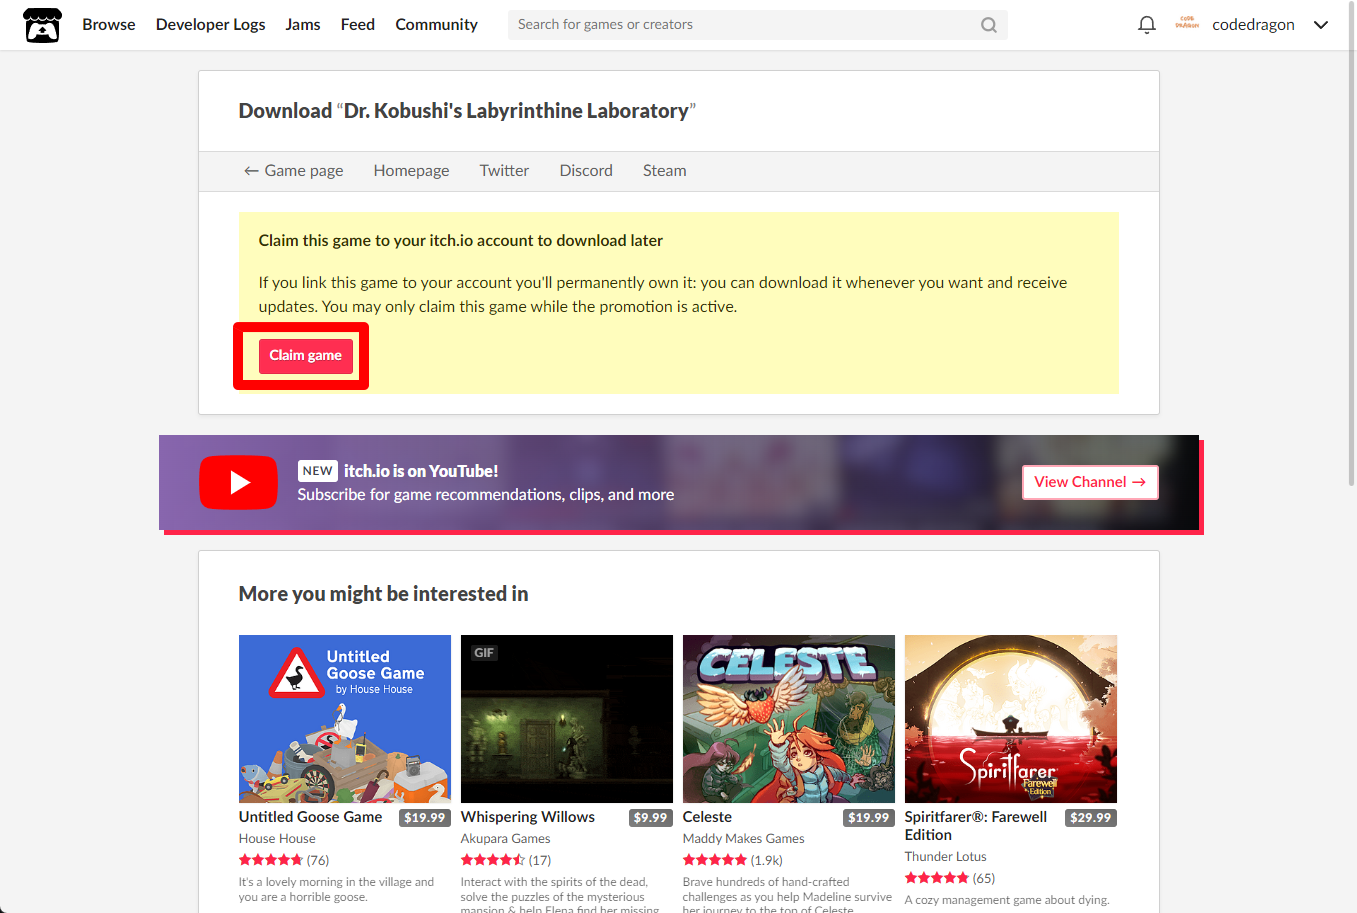
Task: Open the Steam link
Action: (664, 171)
